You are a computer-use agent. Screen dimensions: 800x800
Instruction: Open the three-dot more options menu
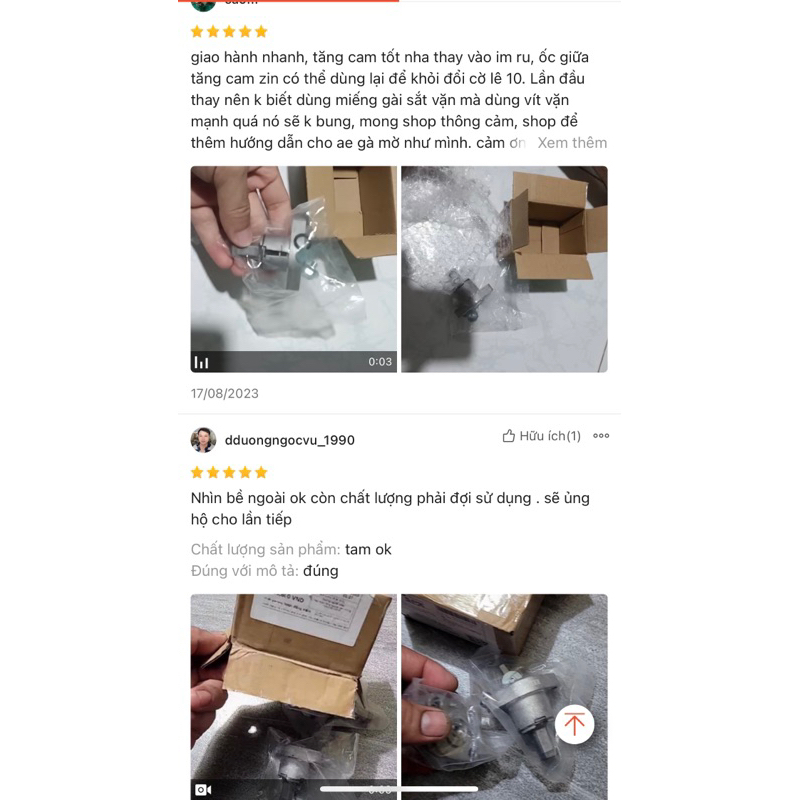click(601, 436)
